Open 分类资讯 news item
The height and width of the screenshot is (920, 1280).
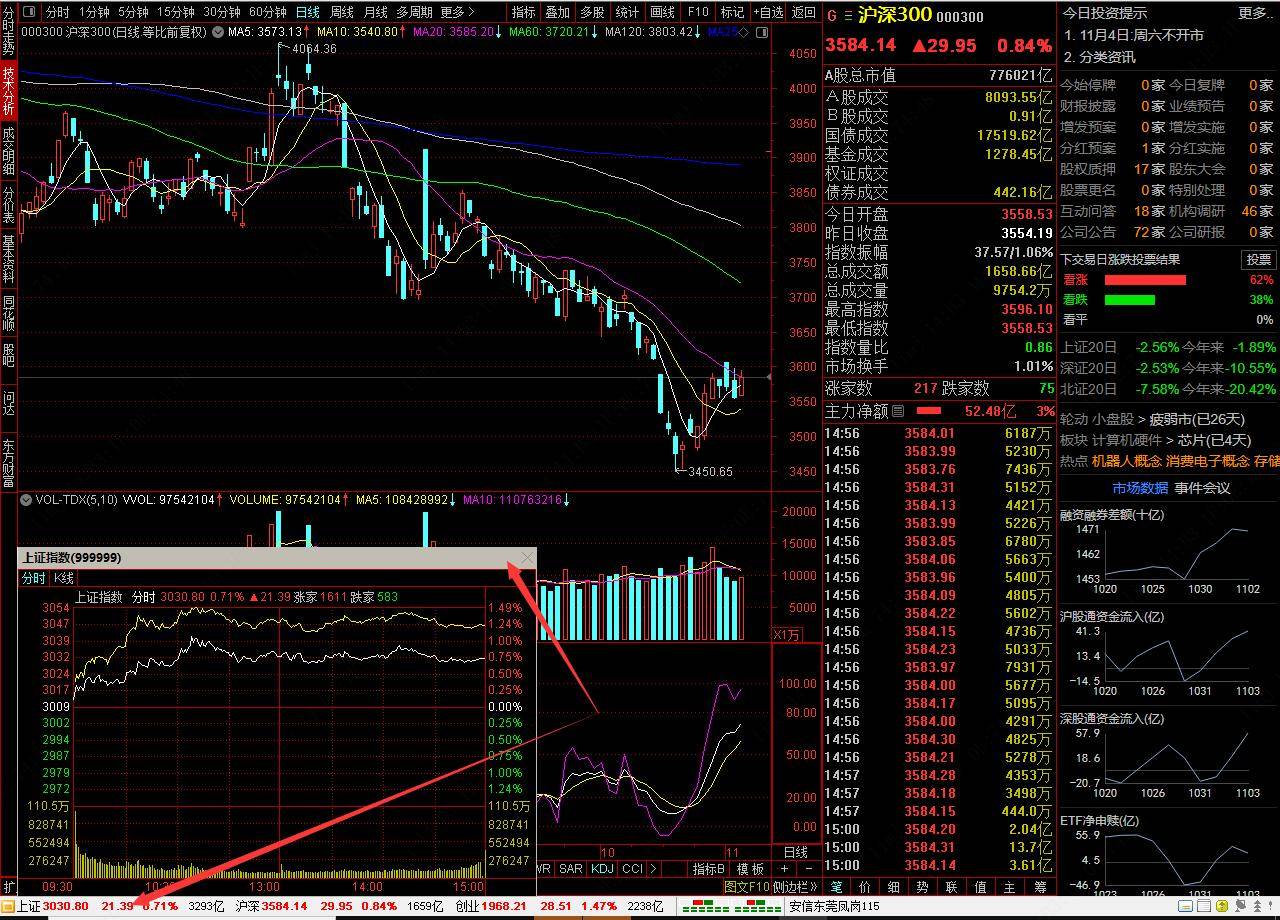click(x=1107, y=57)
